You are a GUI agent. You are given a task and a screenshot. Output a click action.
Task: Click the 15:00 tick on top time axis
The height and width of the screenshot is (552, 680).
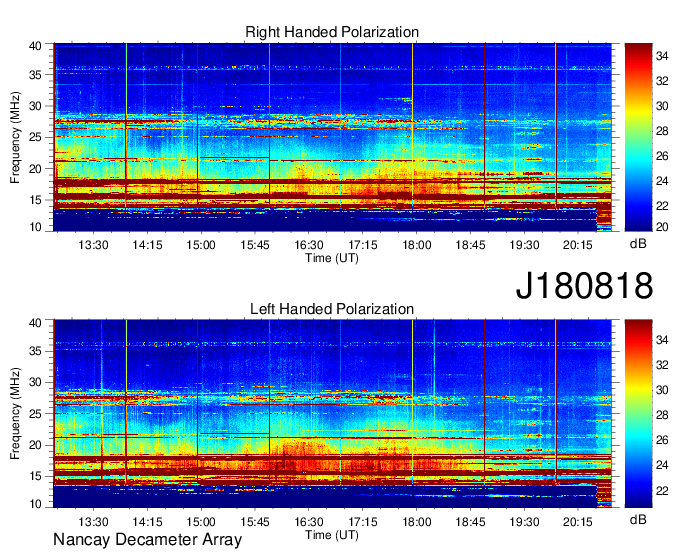click(201, 245)
